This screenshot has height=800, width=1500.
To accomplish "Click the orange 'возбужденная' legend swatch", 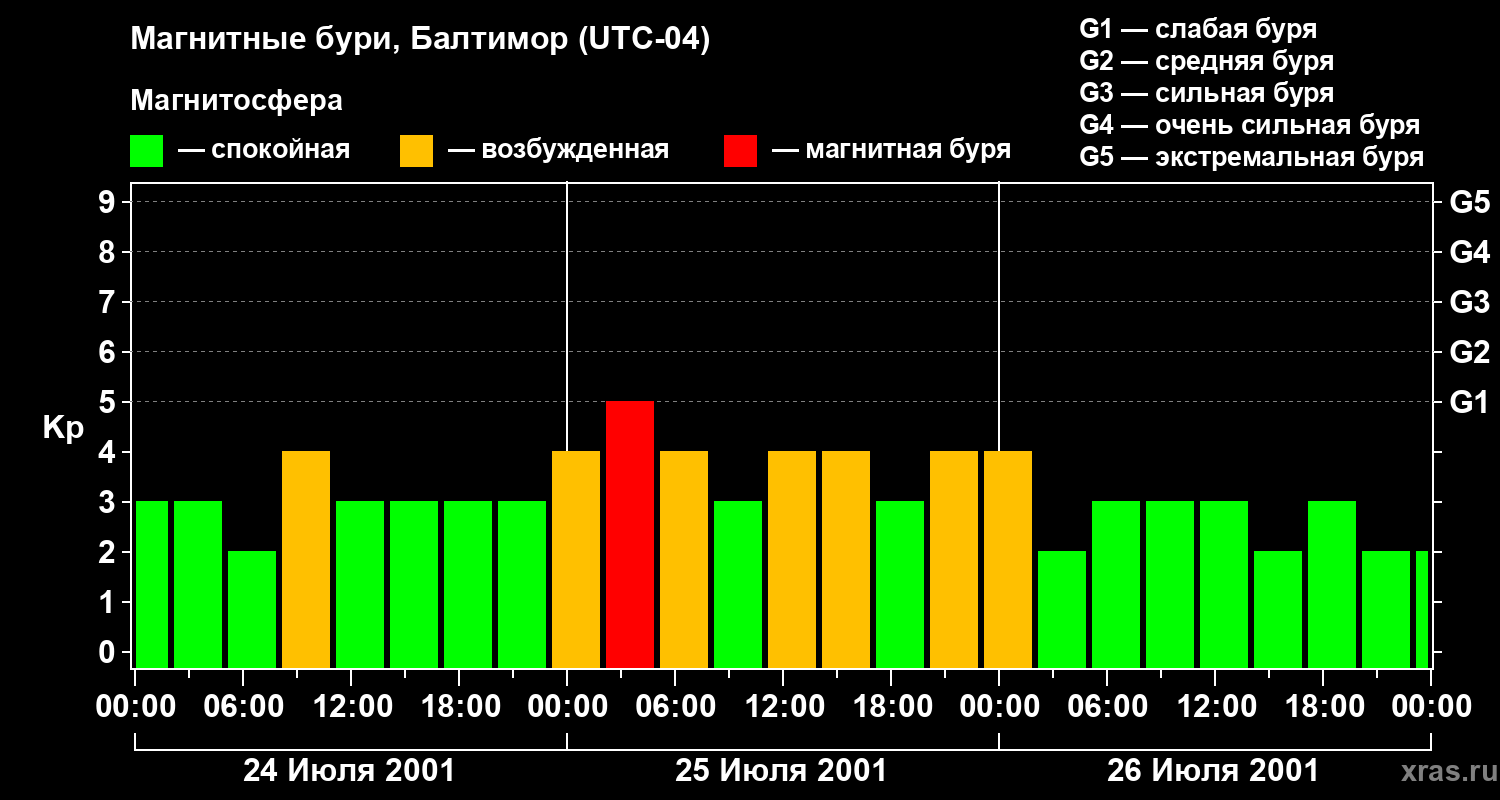I will click(416, 151).
